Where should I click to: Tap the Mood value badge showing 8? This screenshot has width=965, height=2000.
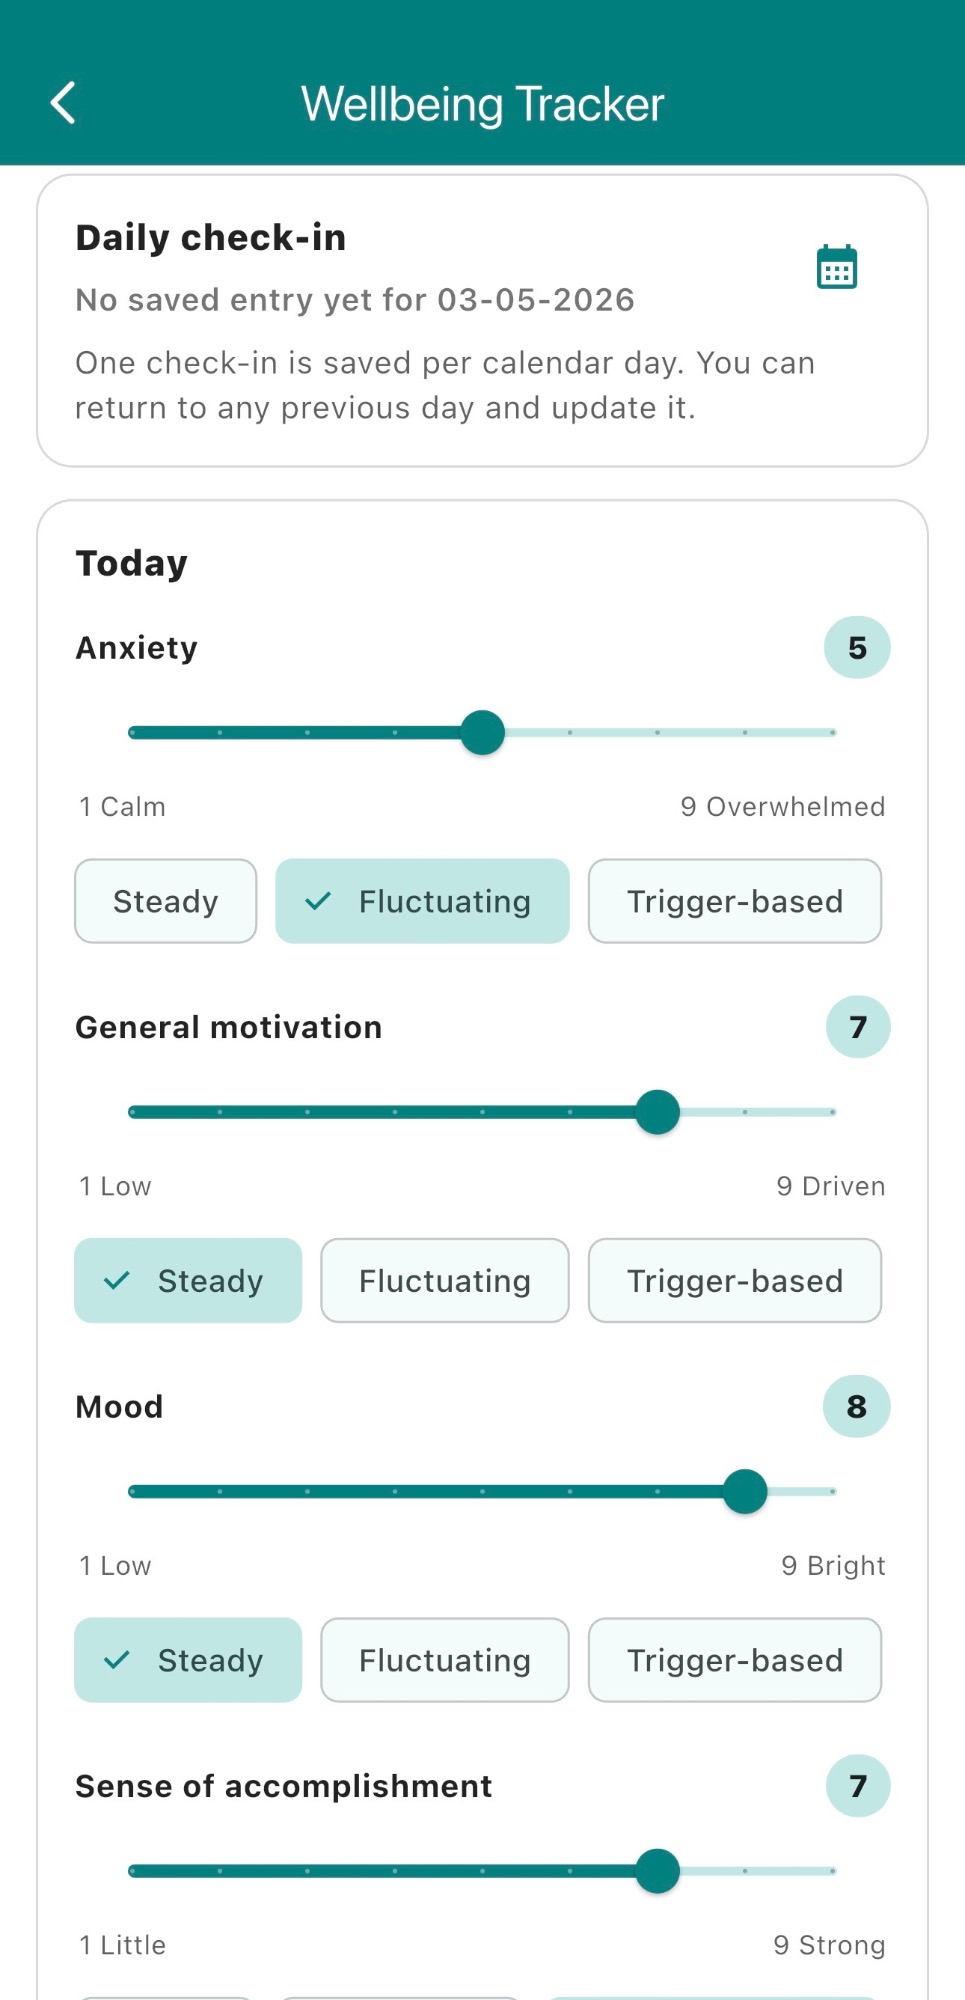[857, 1407]
